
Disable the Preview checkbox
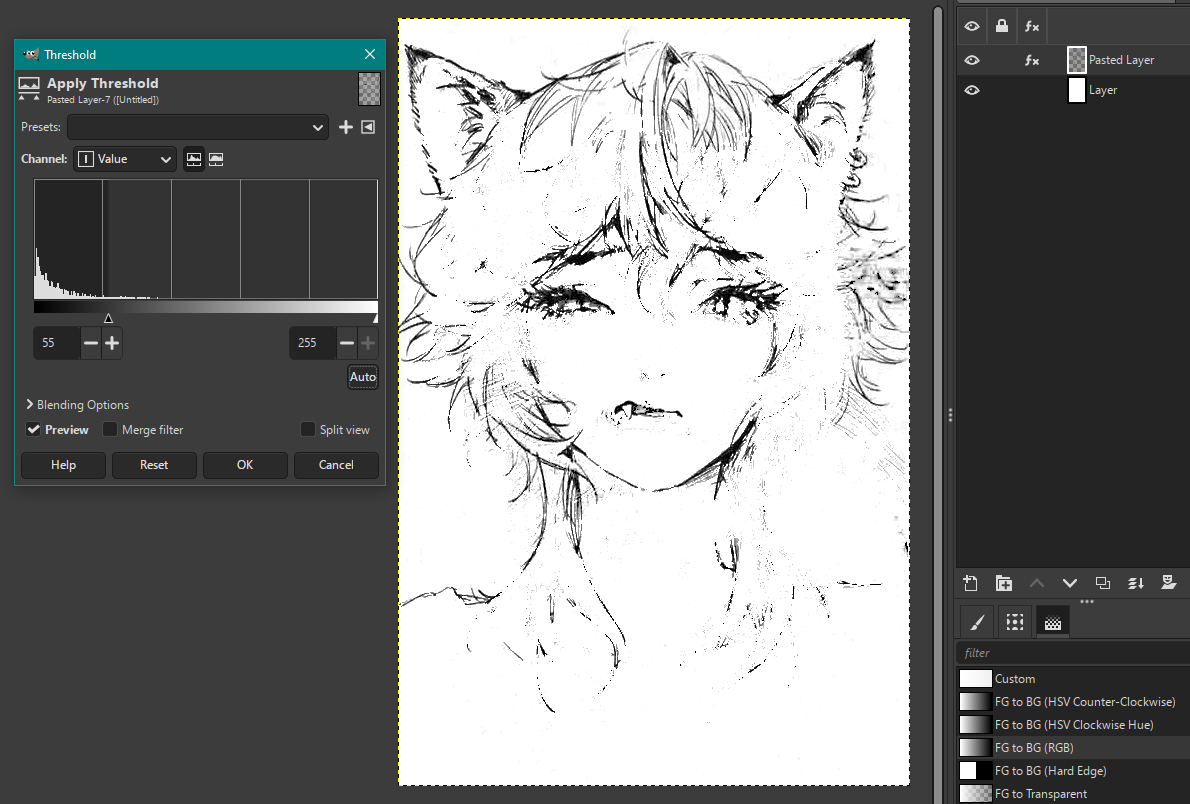pos(33,430)
